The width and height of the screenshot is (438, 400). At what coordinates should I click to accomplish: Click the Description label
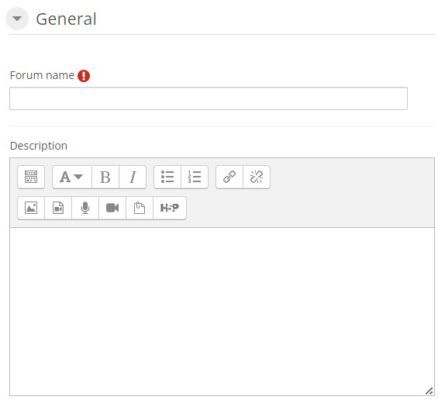point(39,146)
